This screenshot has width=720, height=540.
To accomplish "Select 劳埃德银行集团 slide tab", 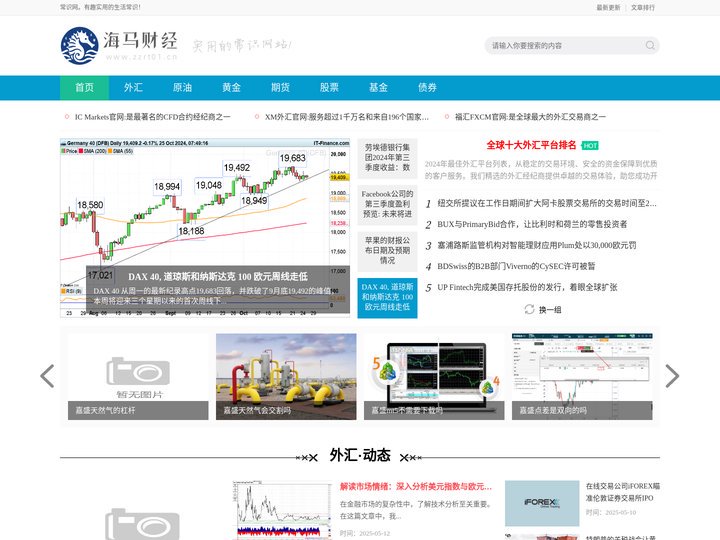I will coord(387,158).
